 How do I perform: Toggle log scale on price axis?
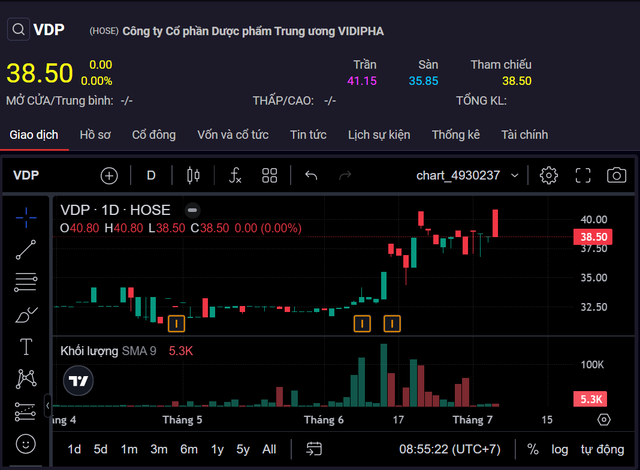(560, 449)
